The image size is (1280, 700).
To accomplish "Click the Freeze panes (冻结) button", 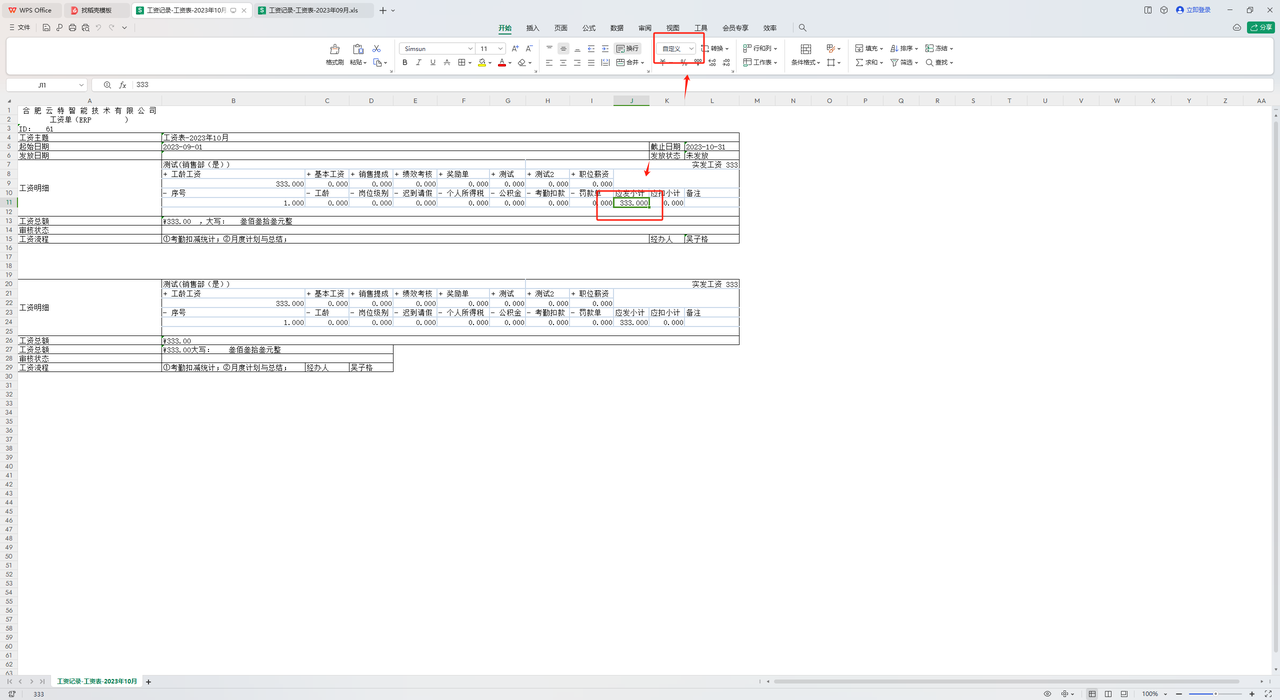I will coord(939,48).
